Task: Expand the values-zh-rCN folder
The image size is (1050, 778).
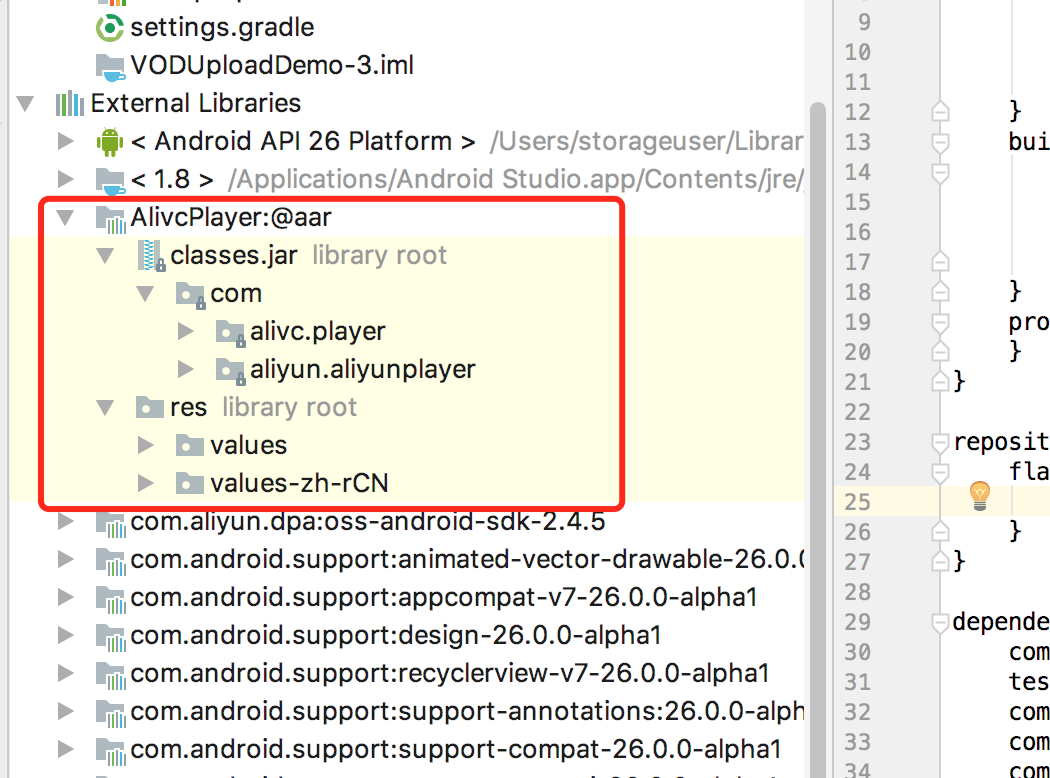Action: 145,483
